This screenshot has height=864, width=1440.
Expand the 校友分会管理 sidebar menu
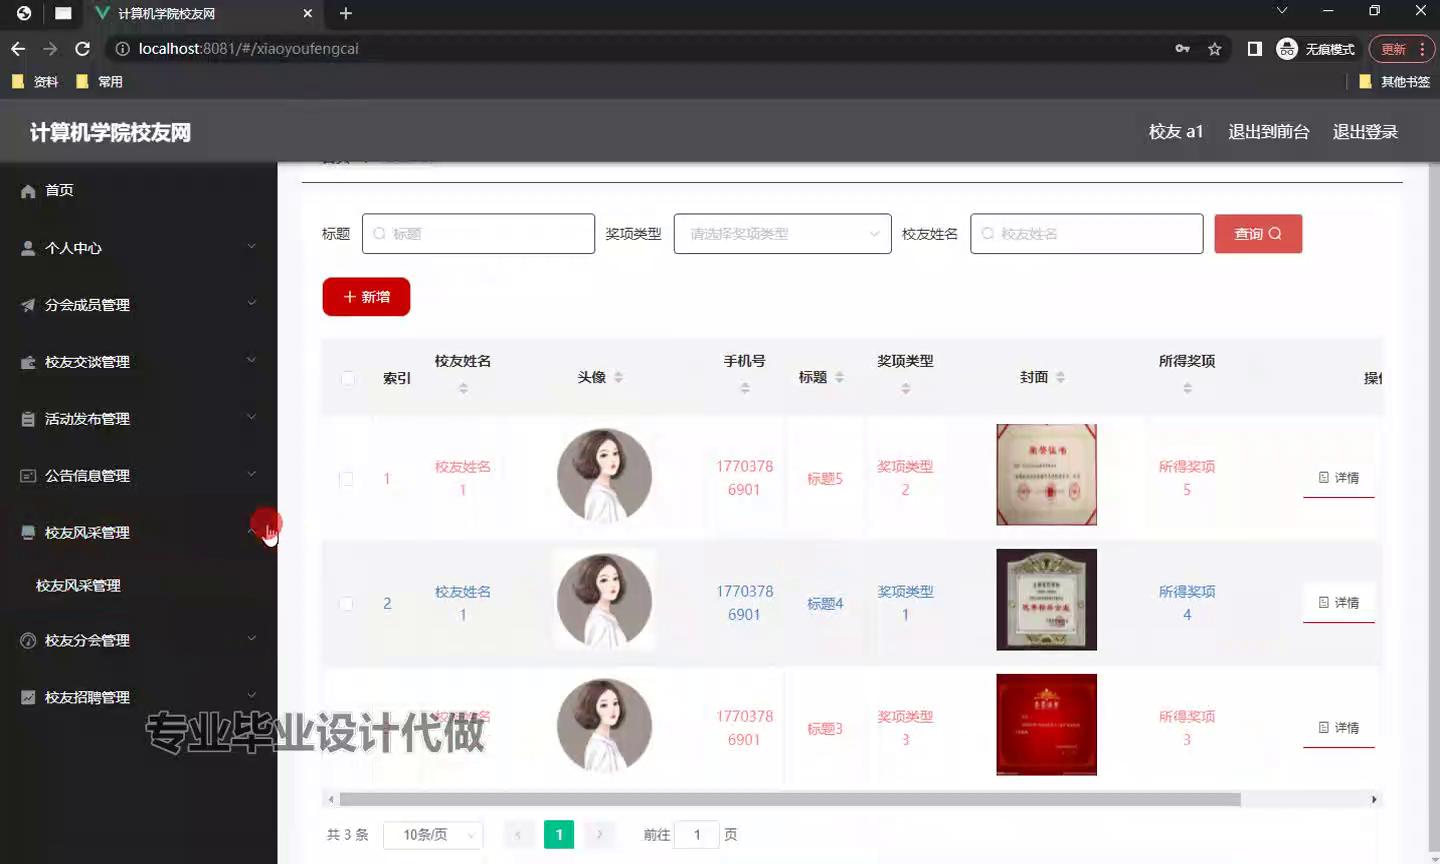(x=138, y=640)
